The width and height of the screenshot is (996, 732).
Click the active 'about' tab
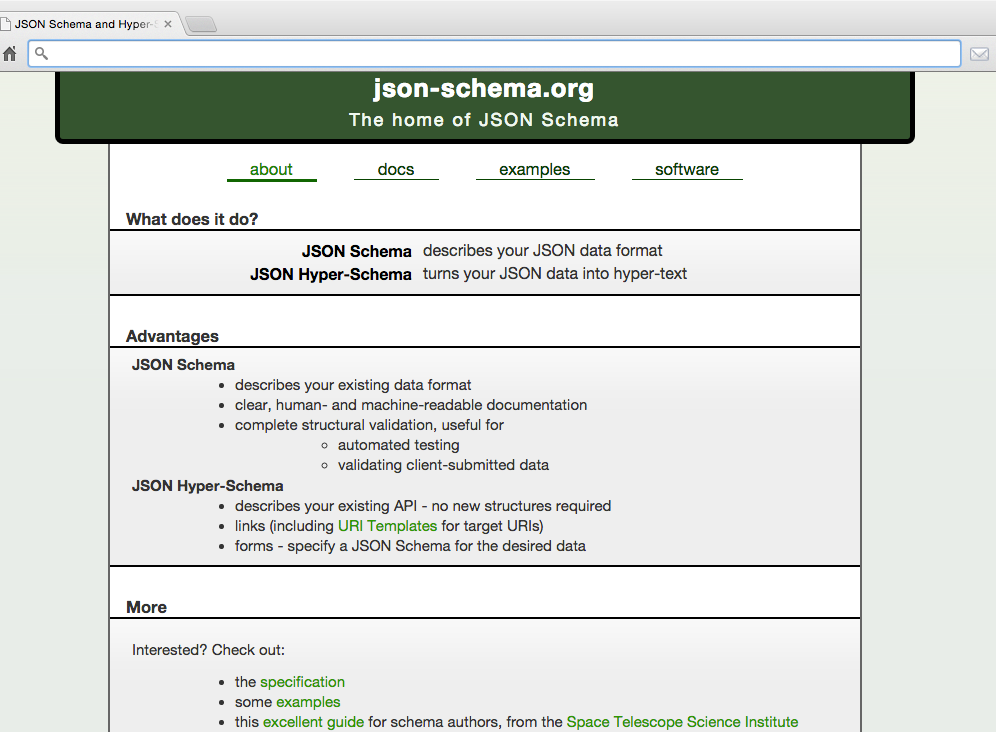(x=271, y=169)
